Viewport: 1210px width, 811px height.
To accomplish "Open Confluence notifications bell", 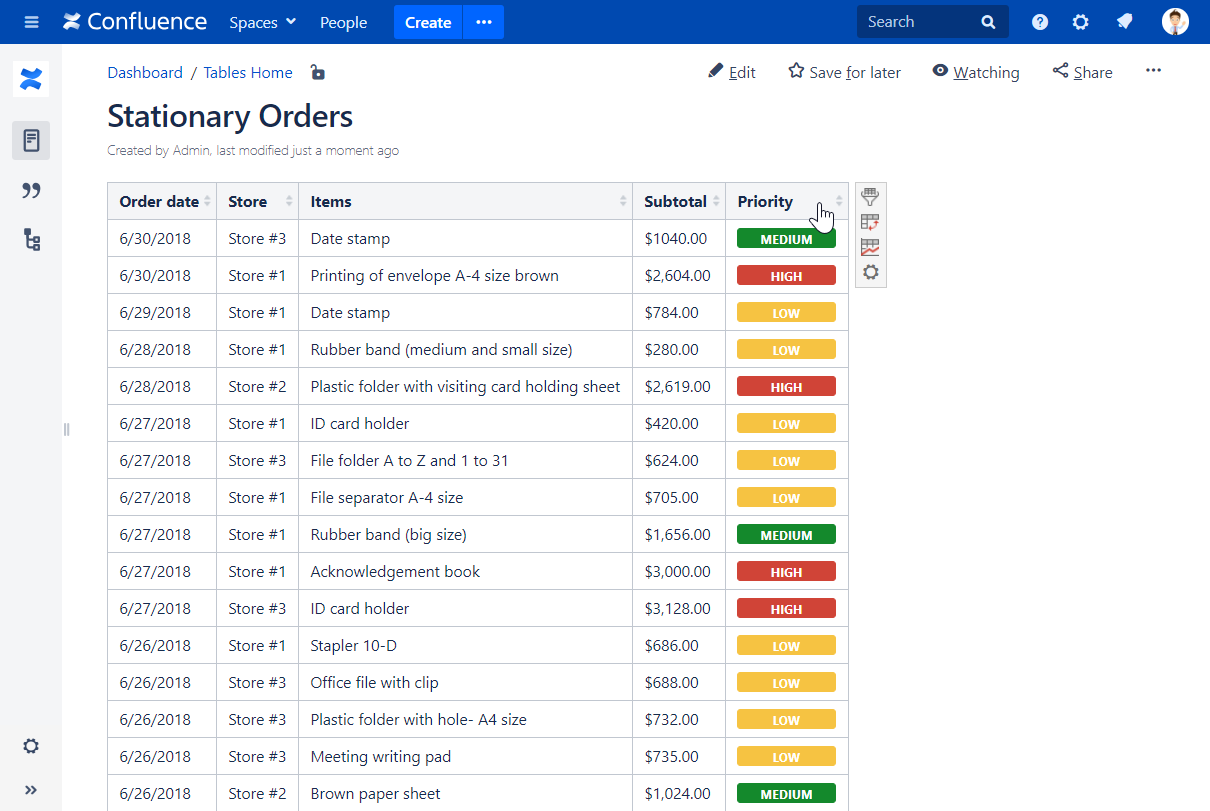I will (x=1123, y=20).
